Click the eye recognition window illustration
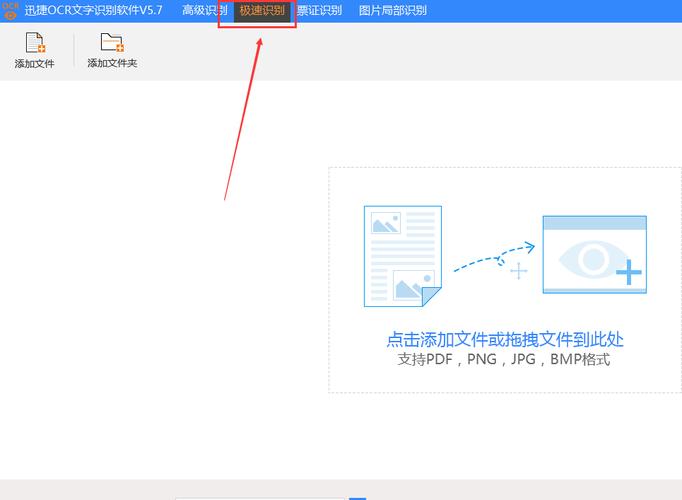 [595, 255]
